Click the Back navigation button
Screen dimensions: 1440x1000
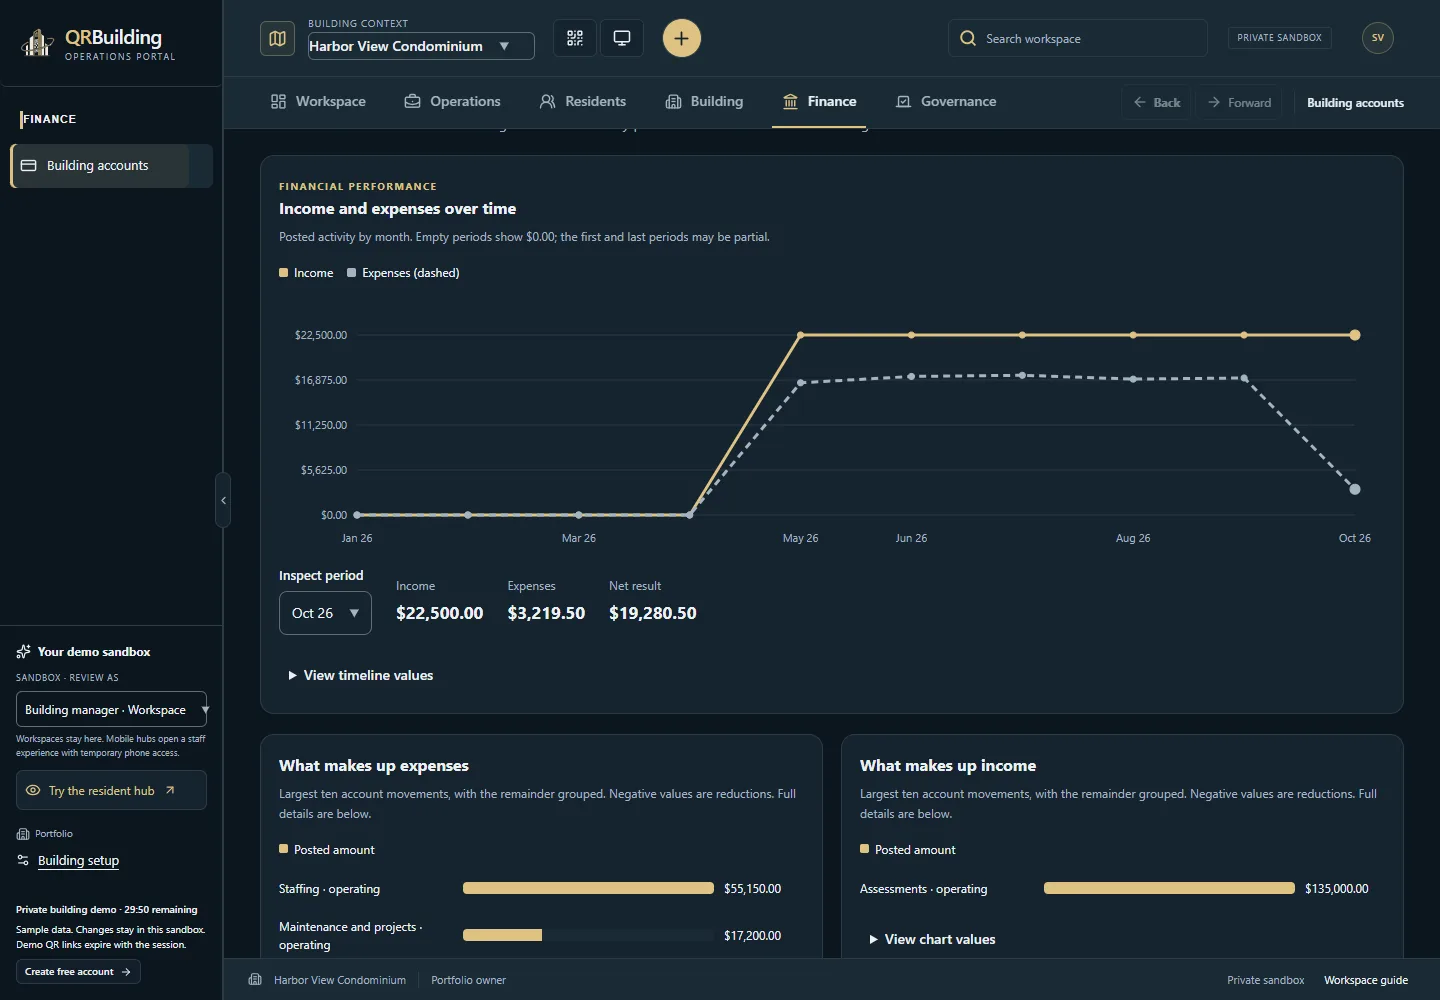tap(1157, 102)
